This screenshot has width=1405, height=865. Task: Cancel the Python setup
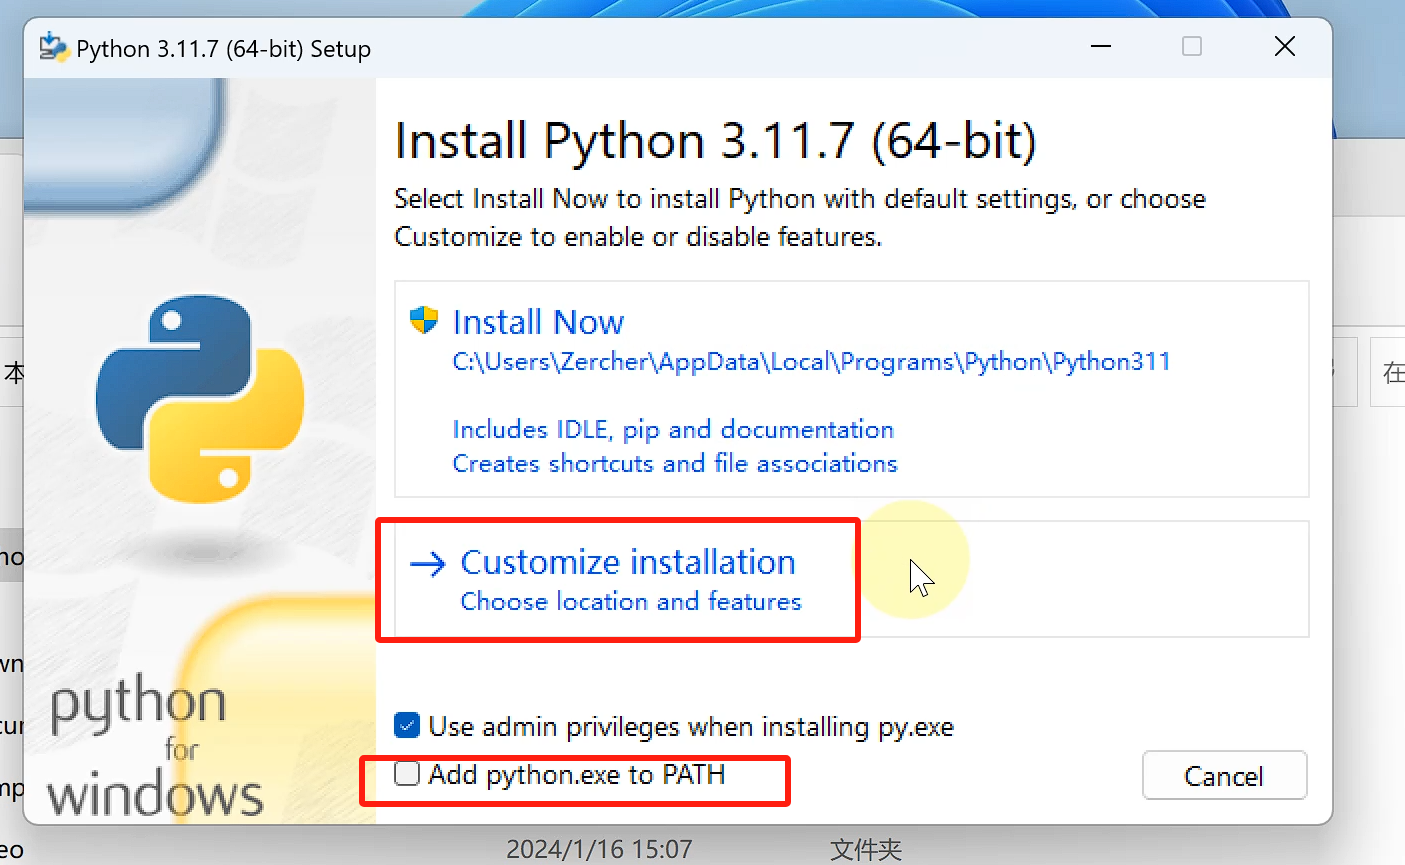[1224, 776]
